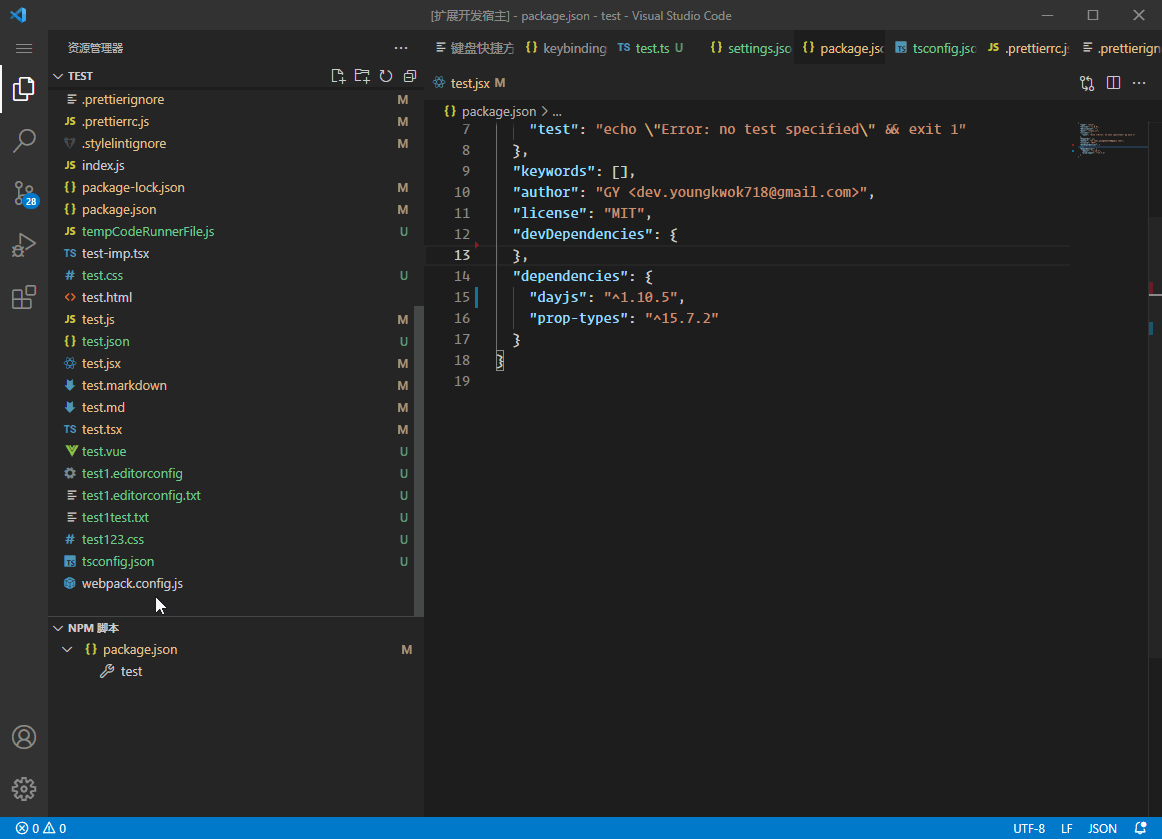Screen dimensions: 1162x839
Task: Collapse package.json in NPM scripts
Action: click(67, 649)
